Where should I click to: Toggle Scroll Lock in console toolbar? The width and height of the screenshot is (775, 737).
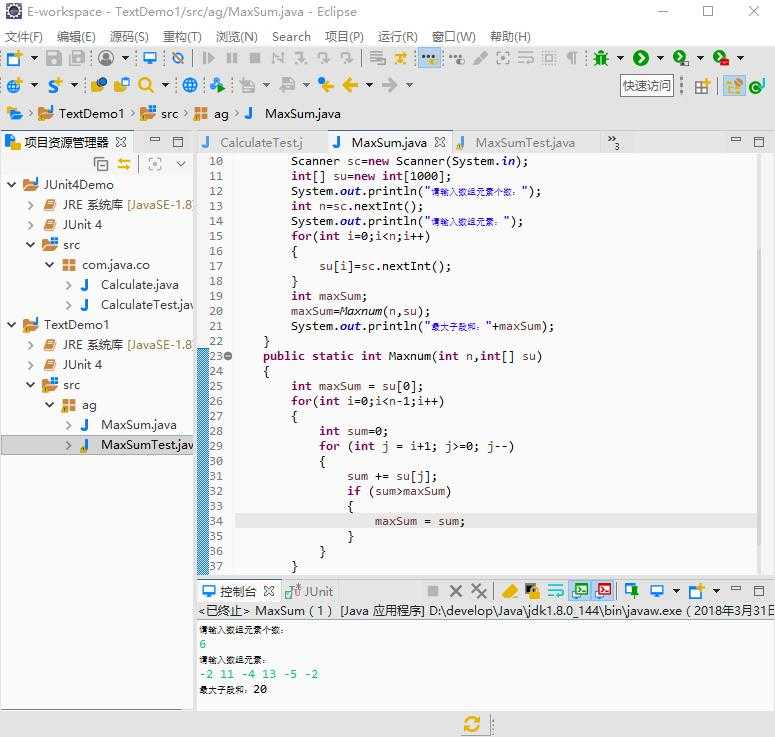coord(532,591)
